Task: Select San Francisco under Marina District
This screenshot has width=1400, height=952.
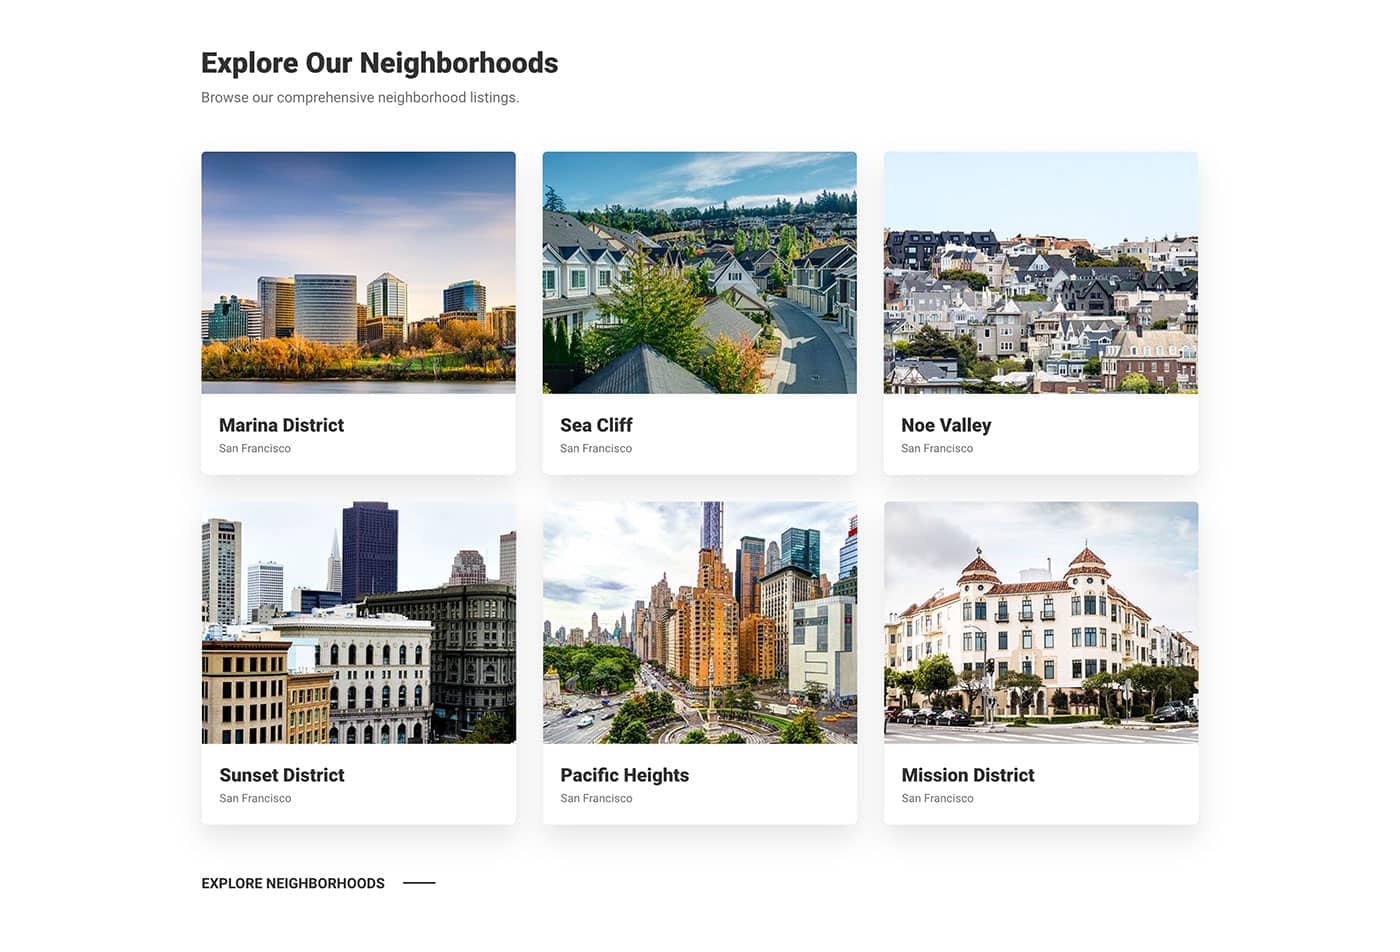Action: click(x=255, y=448)
